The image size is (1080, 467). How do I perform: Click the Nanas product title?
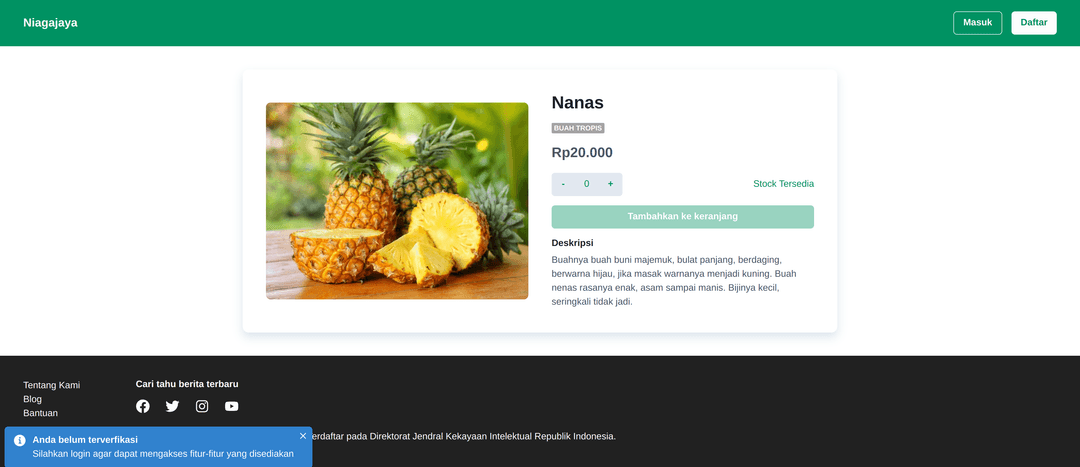578,102
